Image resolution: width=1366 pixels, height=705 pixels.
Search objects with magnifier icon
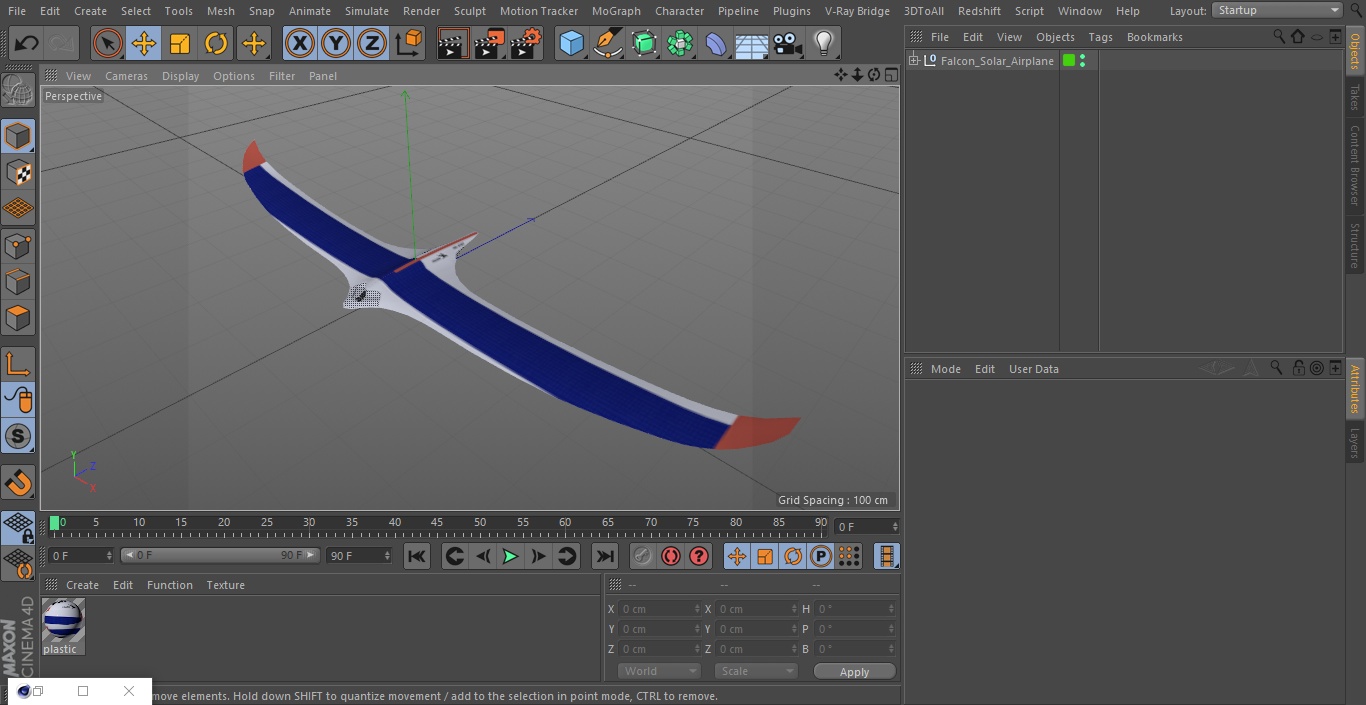1278,37
